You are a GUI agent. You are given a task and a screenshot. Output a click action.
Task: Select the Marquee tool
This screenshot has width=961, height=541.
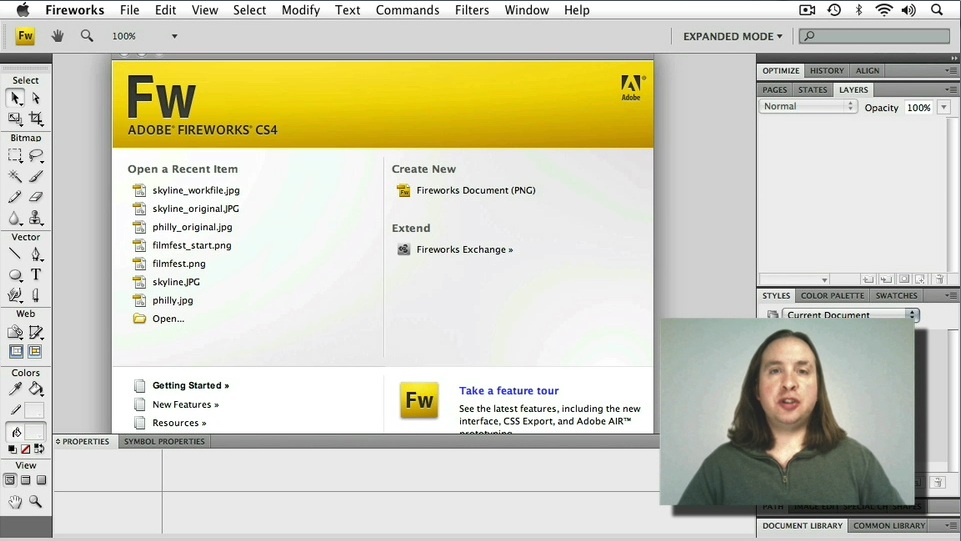(x=15, y=156)
